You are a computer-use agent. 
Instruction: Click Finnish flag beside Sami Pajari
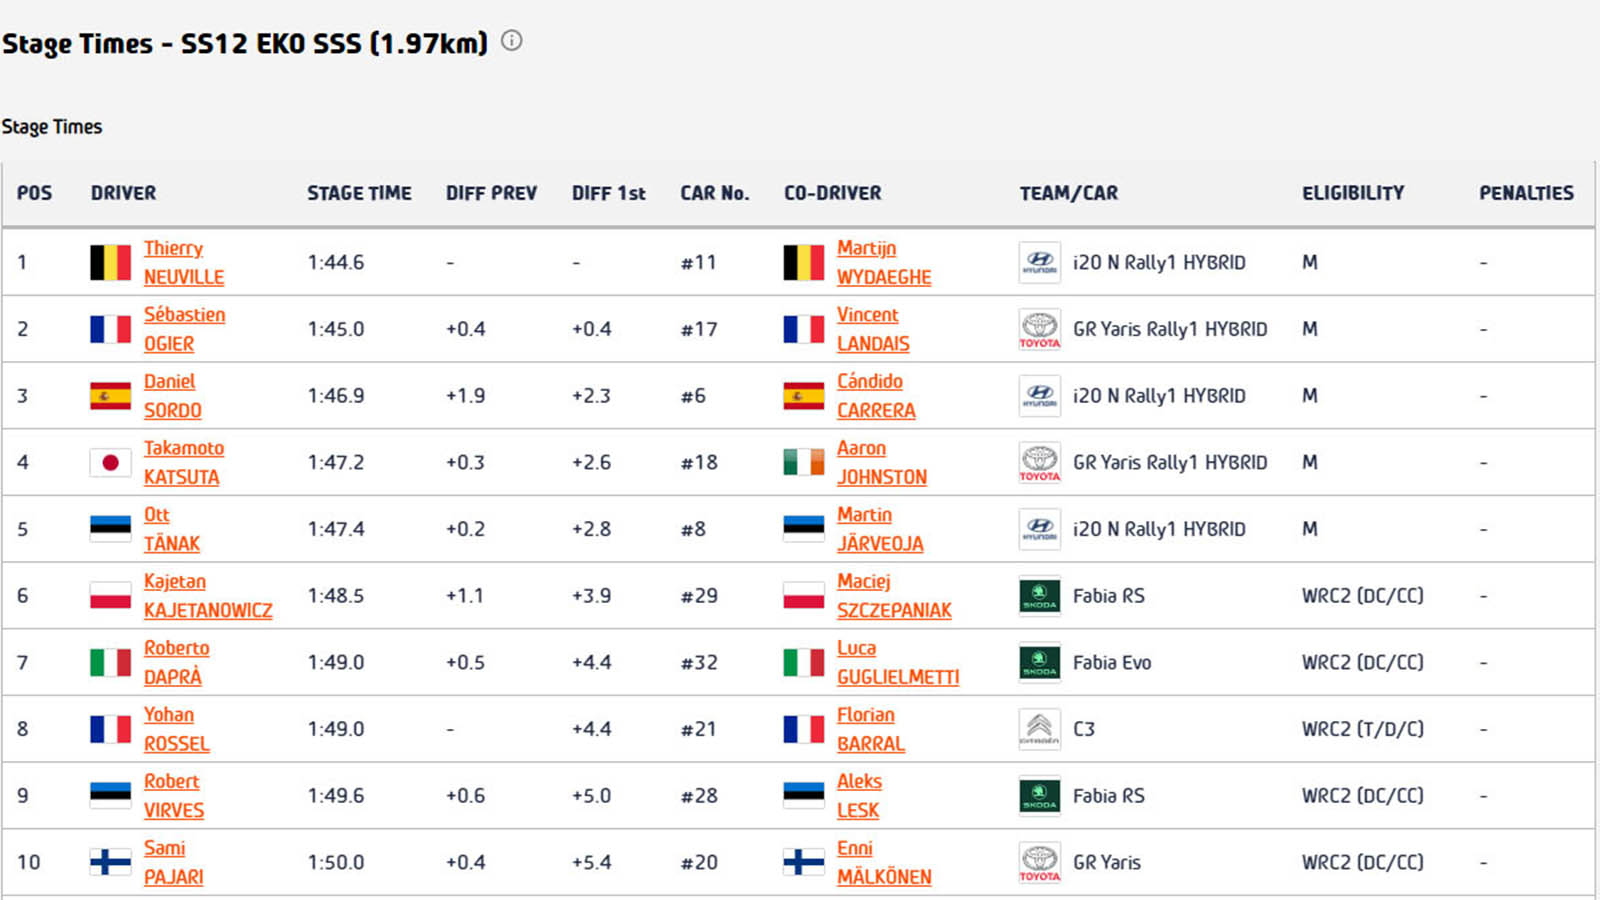pos(110,862)
